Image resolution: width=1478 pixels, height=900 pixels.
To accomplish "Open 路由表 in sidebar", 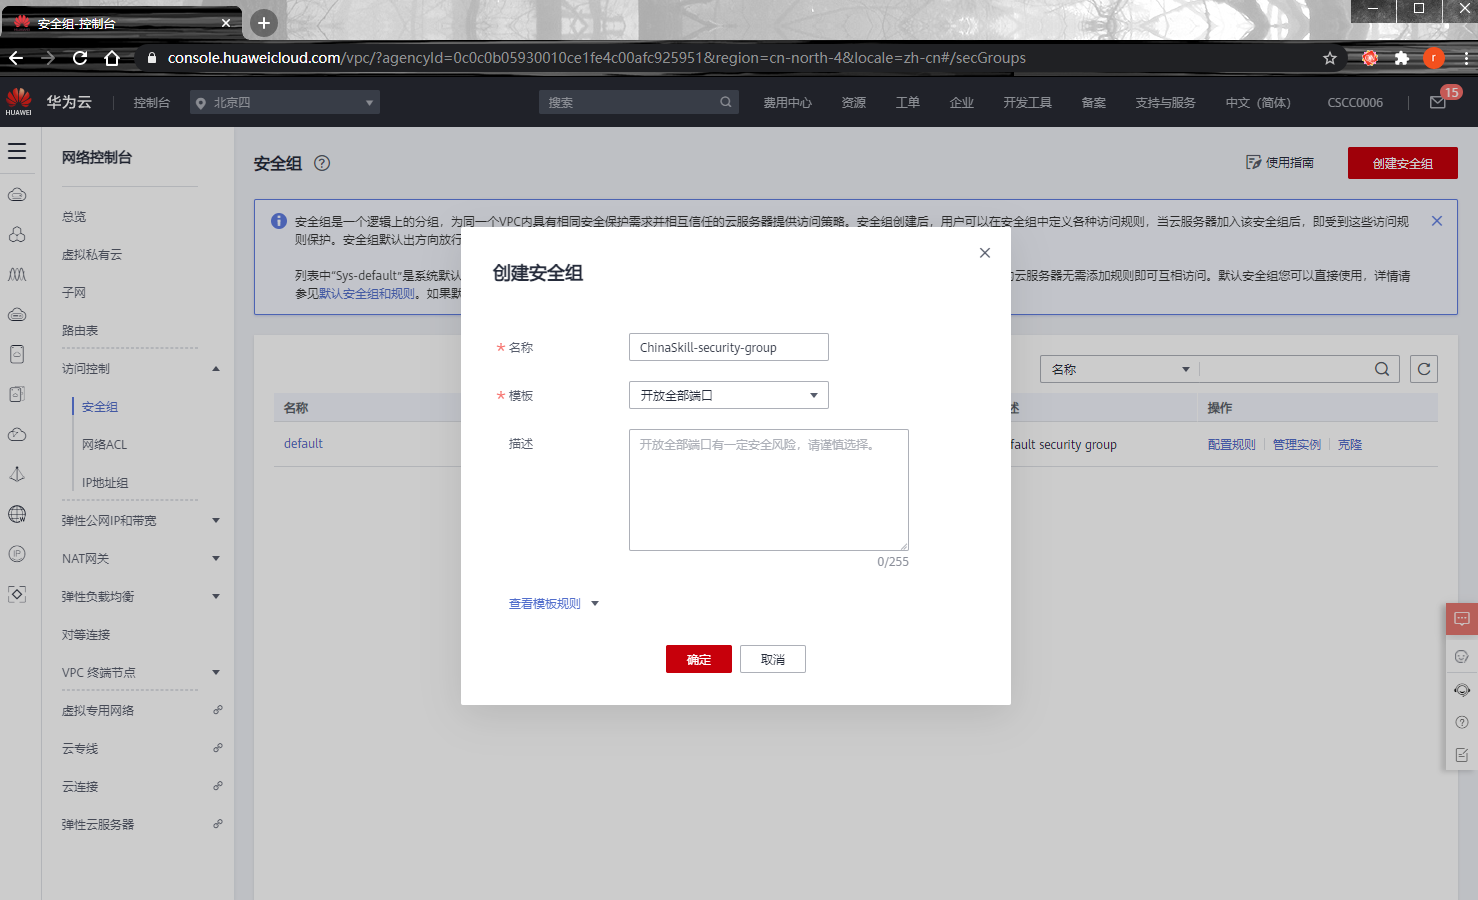I will coord(80,330).
